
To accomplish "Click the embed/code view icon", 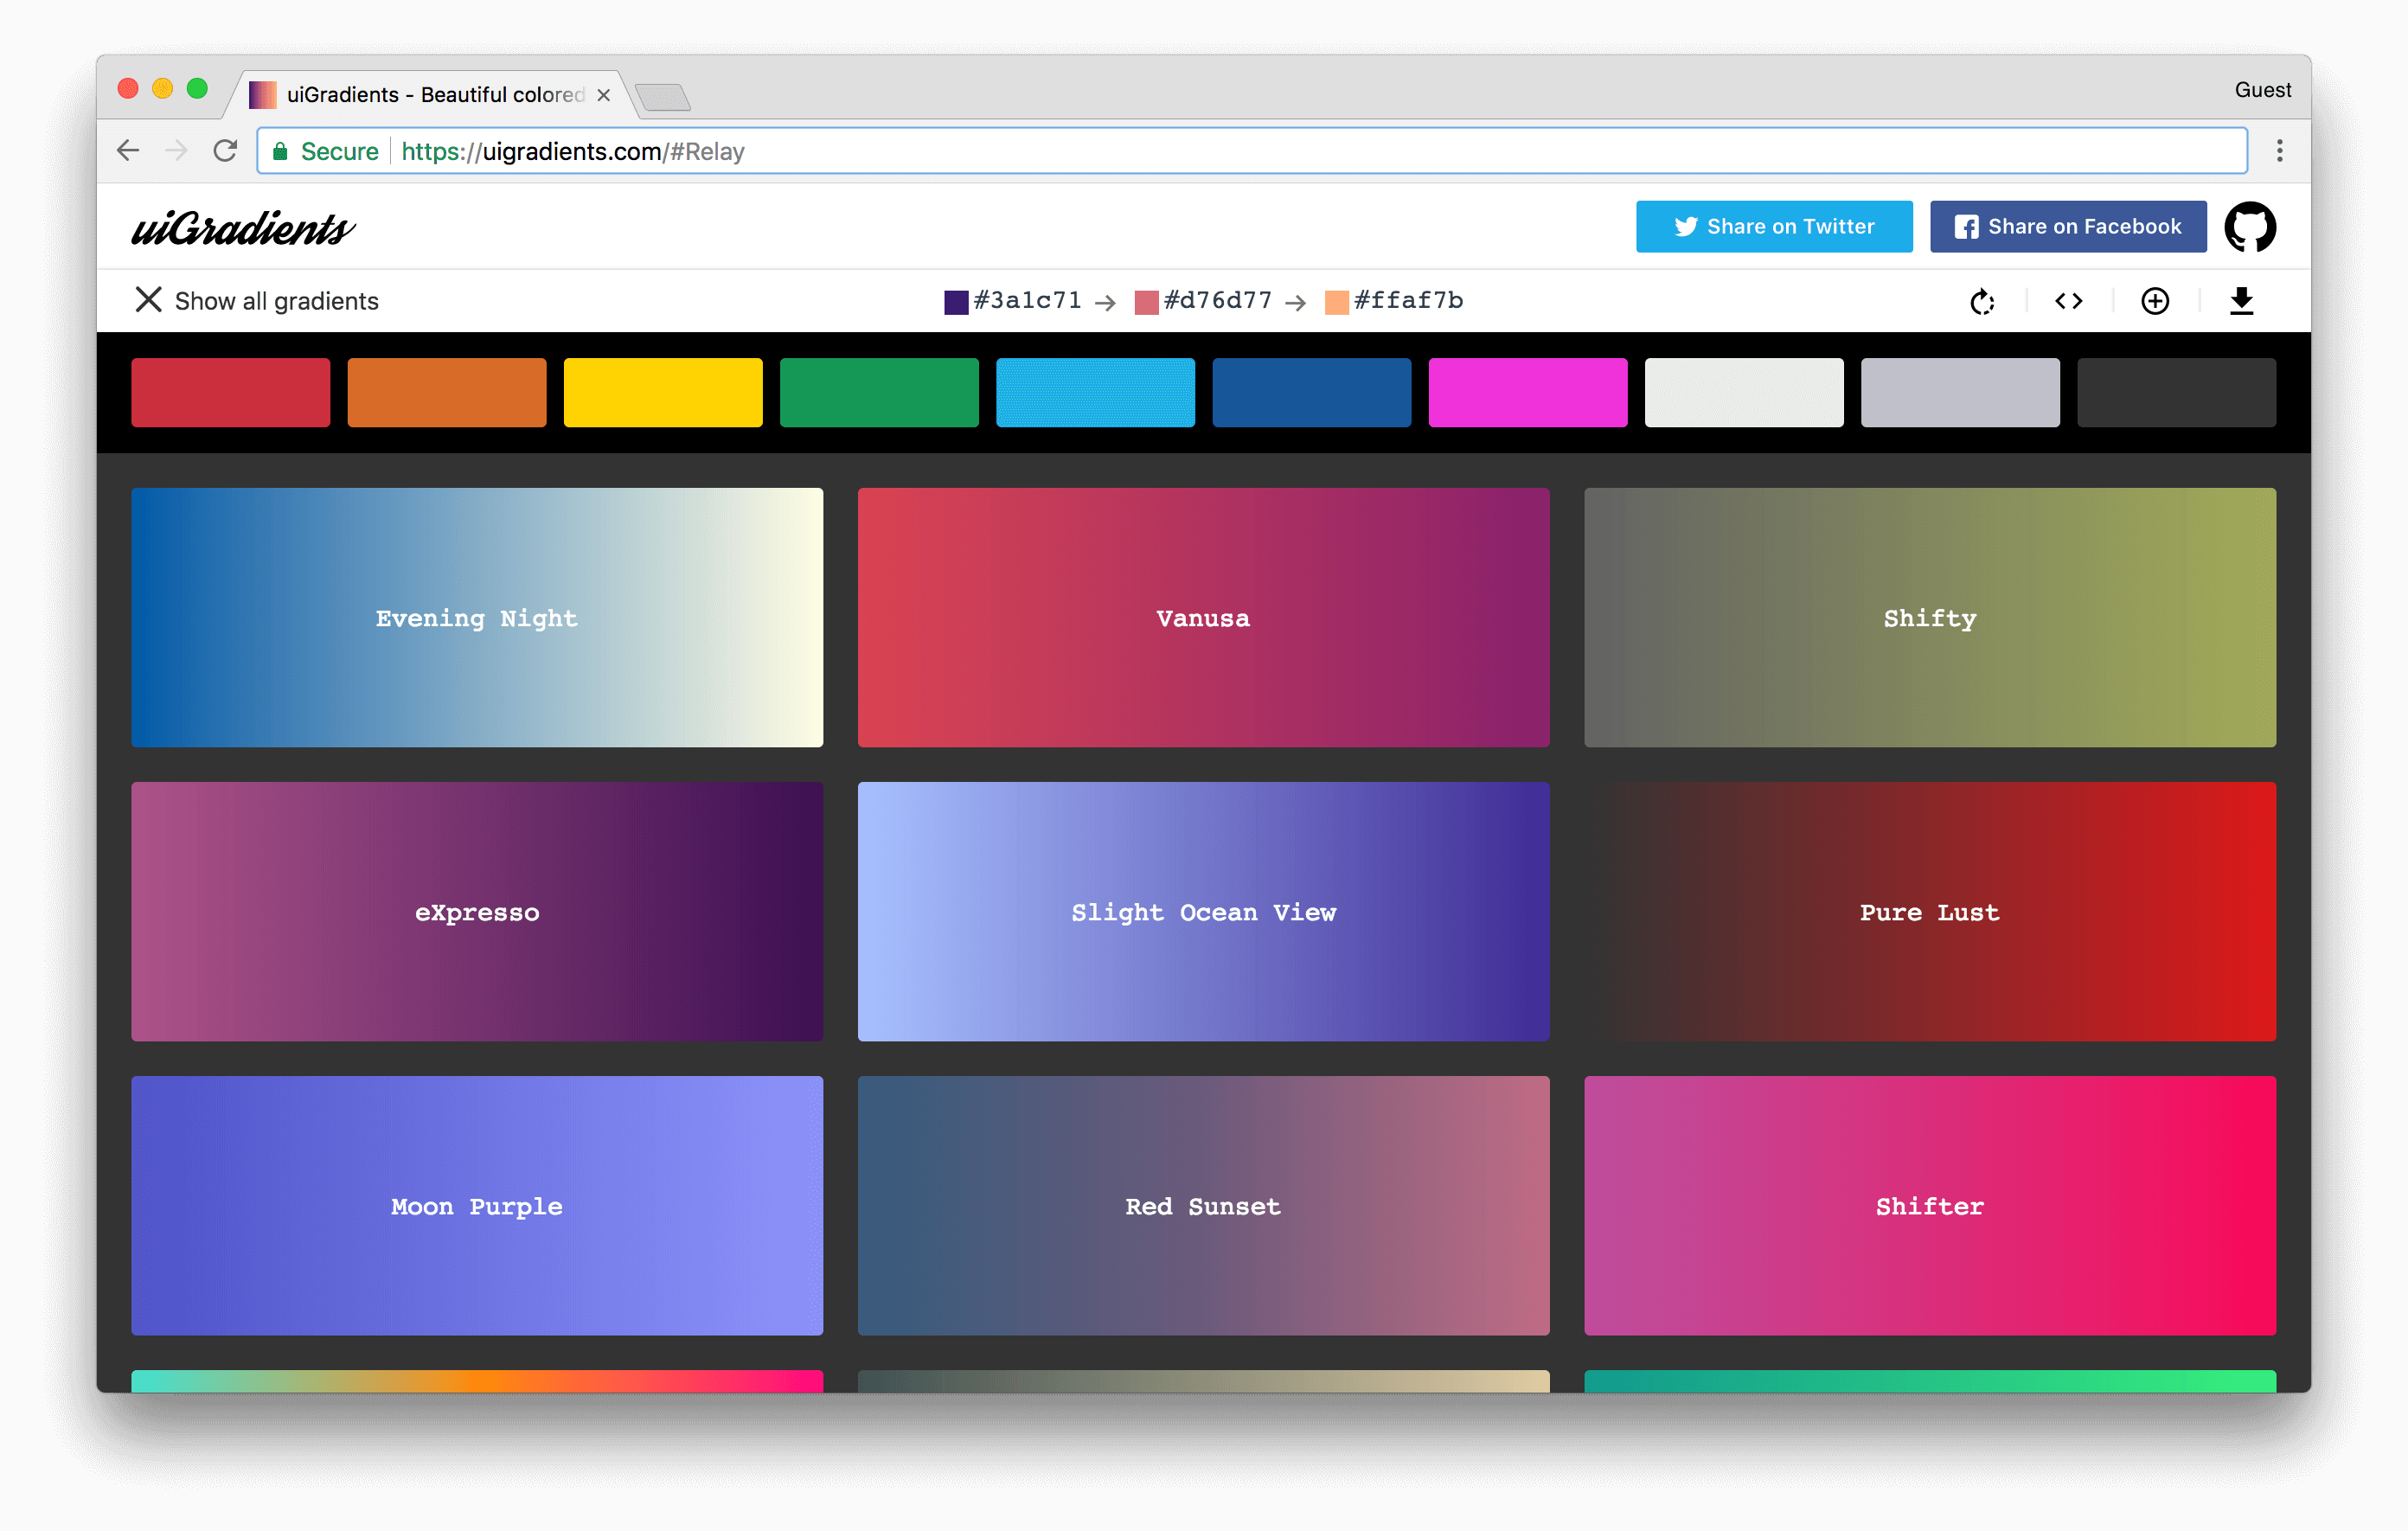I will (x=2065, y=300).
